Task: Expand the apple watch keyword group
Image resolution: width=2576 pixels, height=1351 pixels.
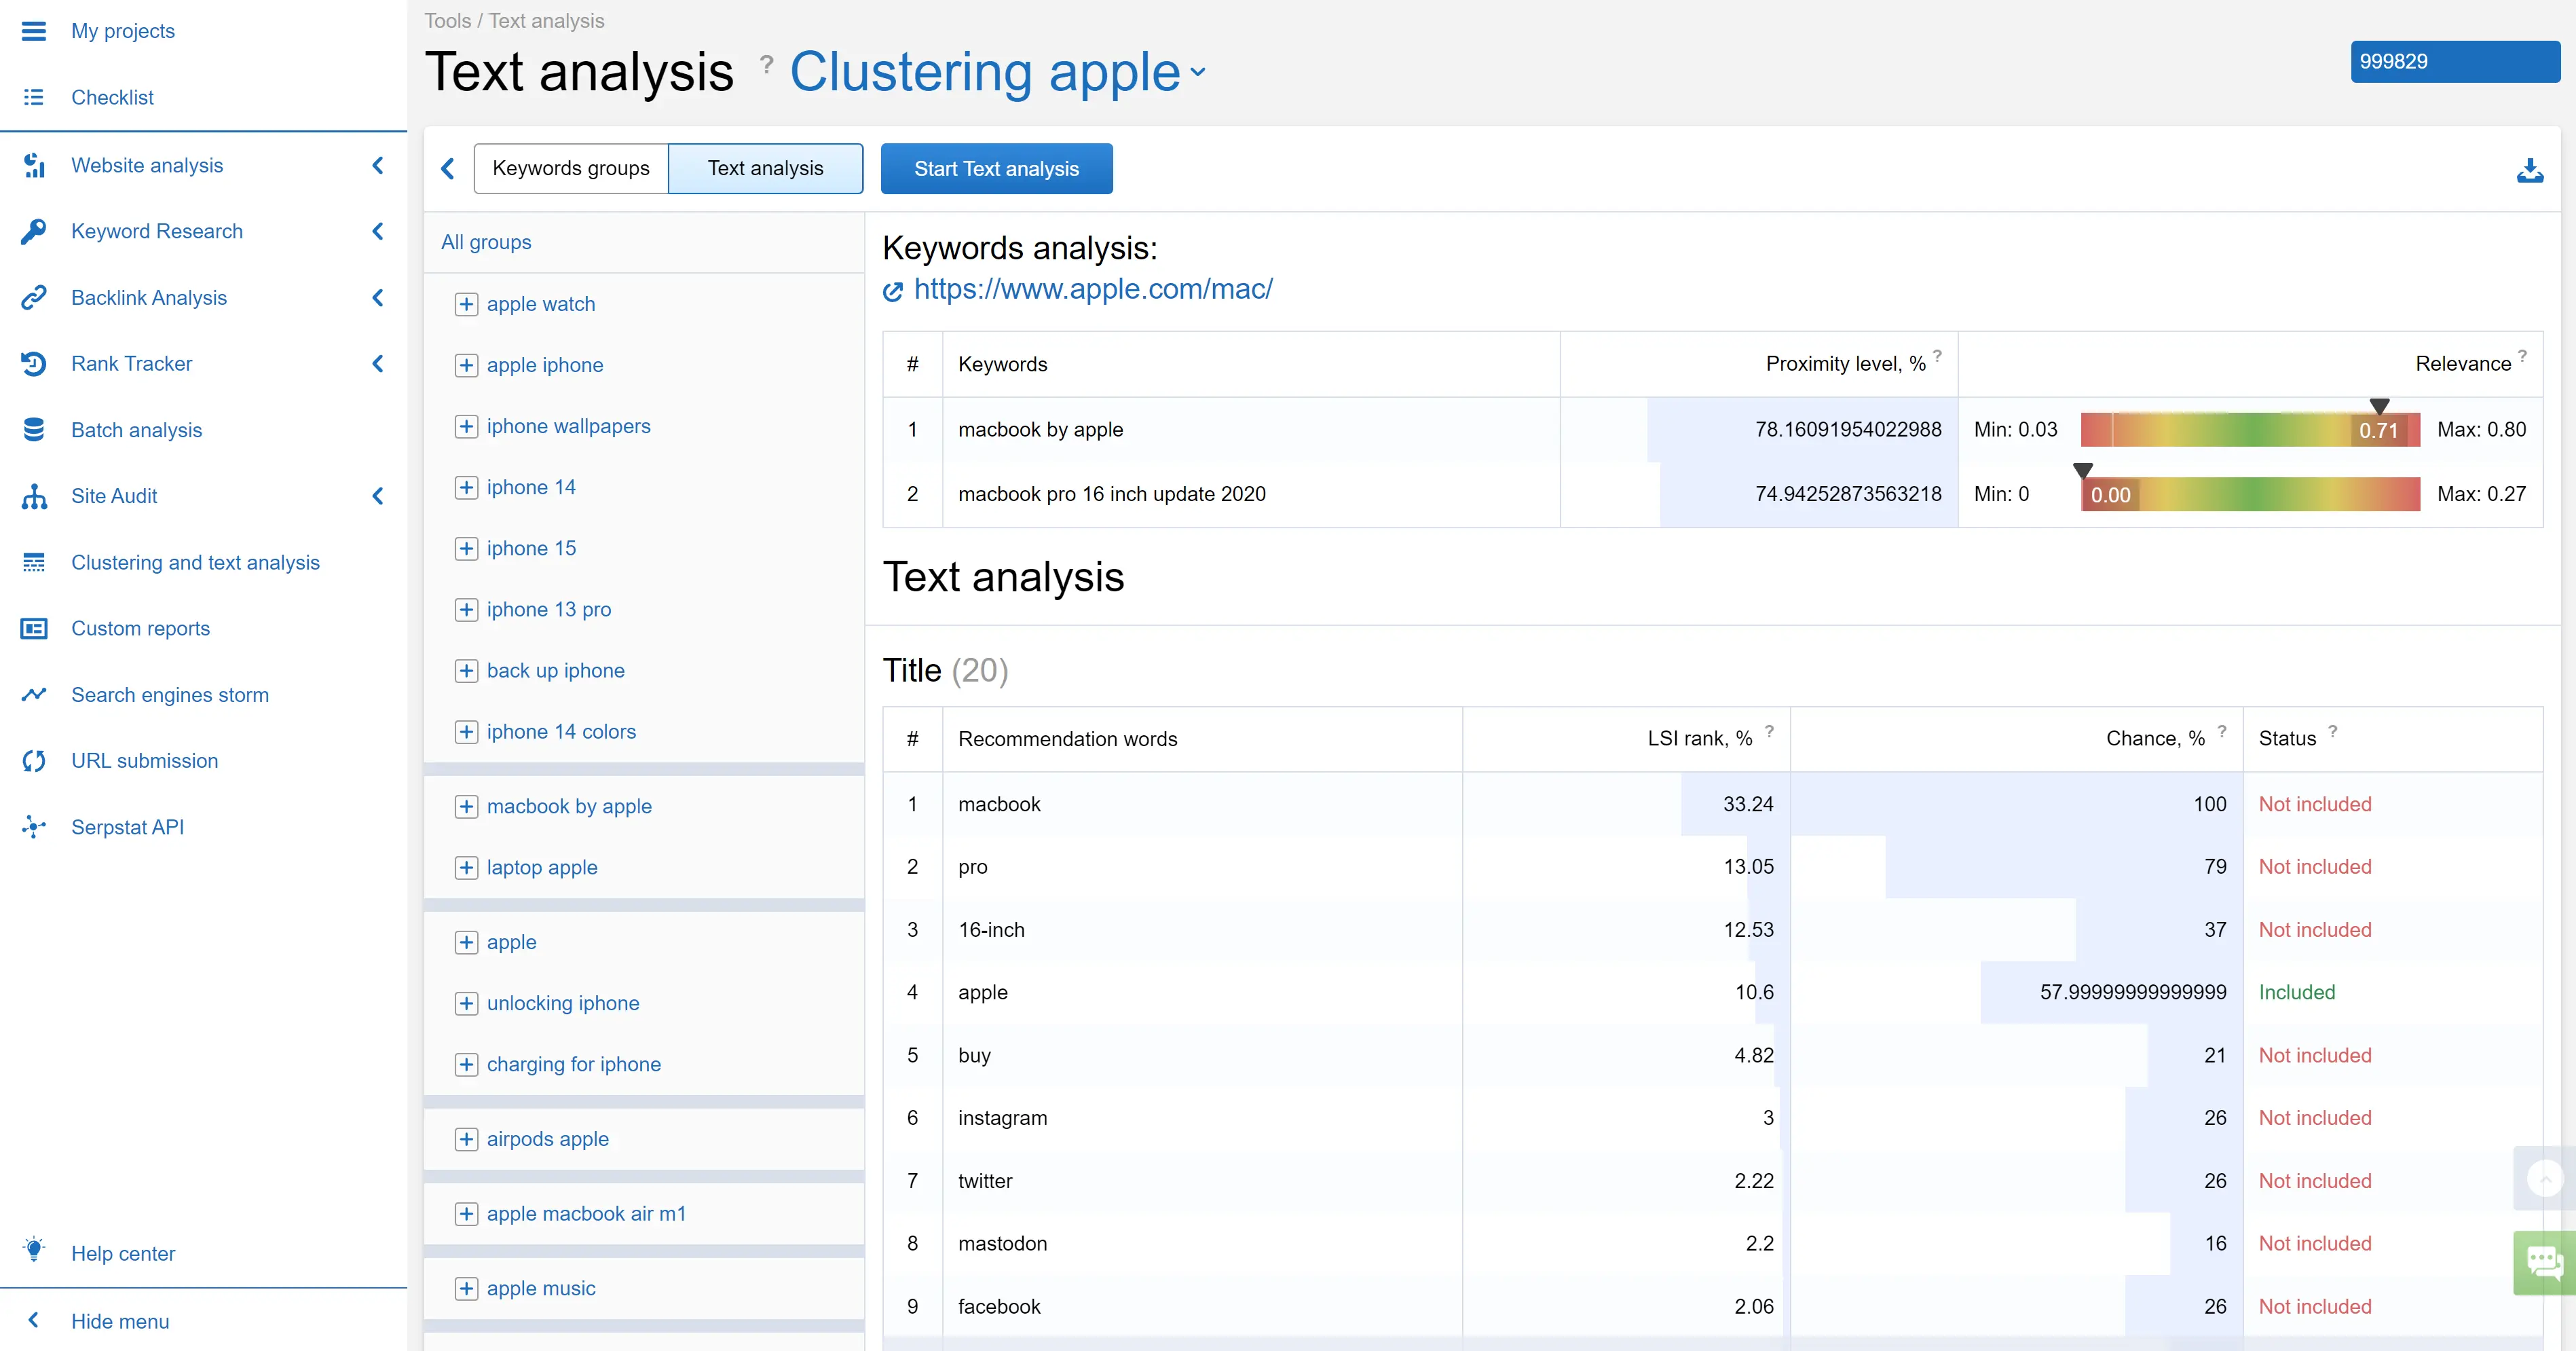Action: coord(466,304)
